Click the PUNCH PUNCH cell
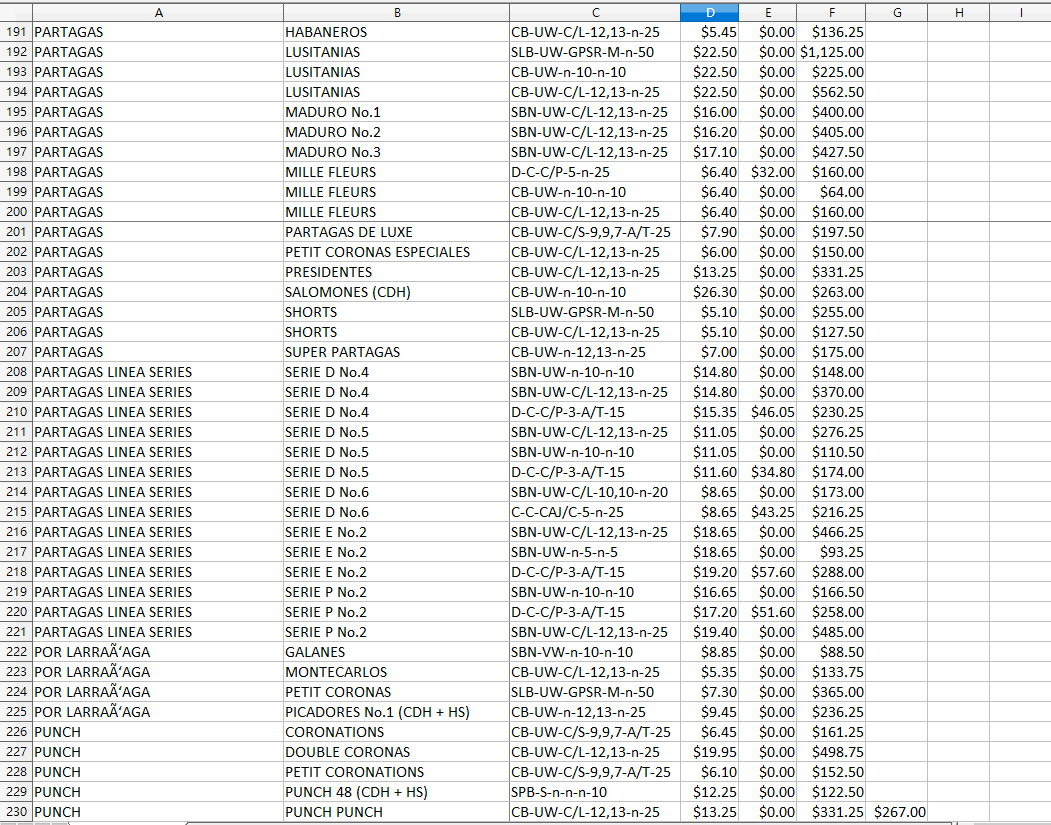The height and width of the screenshot is (825, 1051). [x=397, y=812]
